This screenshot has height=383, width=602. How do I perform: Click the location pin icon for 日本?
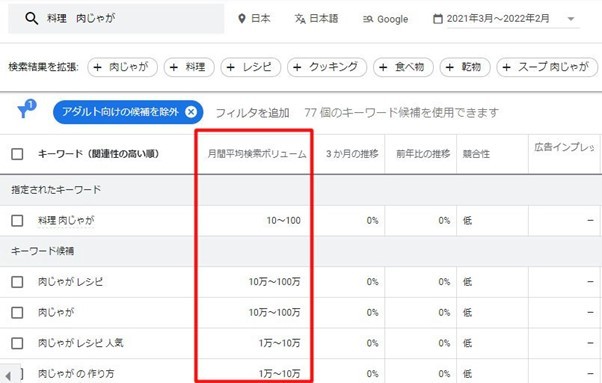(x=242, y=18)
